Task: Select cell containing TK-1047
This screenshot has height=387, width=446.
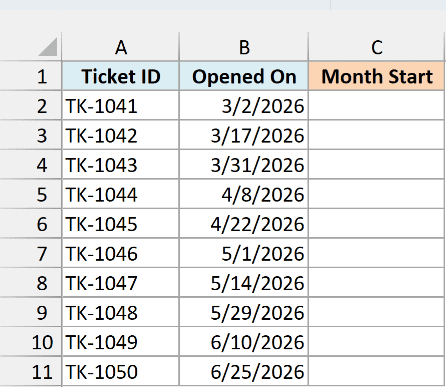Action: point(121,282)
